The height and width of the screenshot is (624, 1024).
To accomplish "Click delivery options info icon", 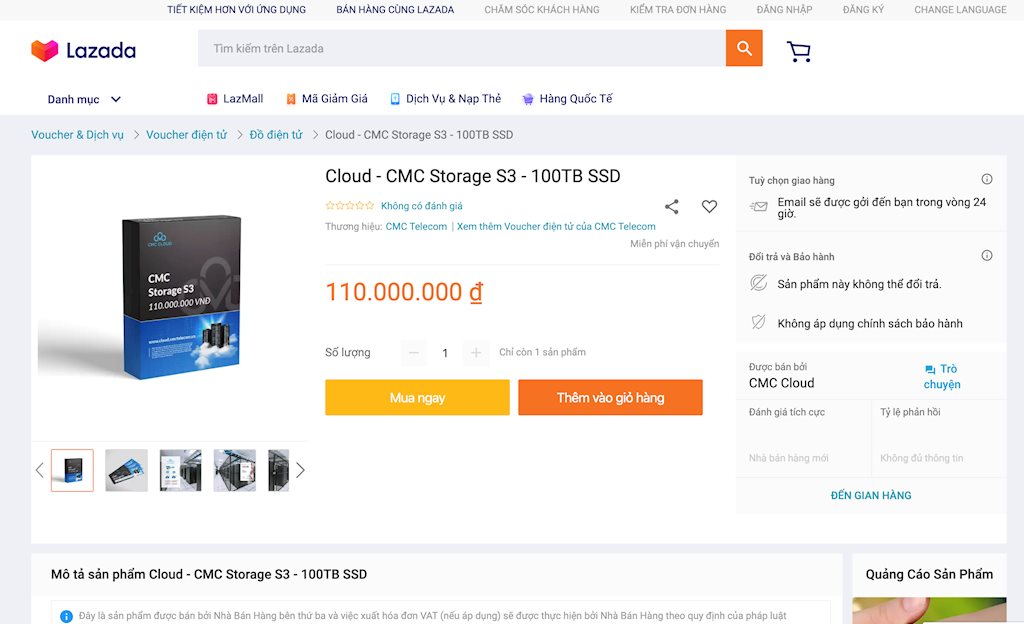I will point(987,180).
